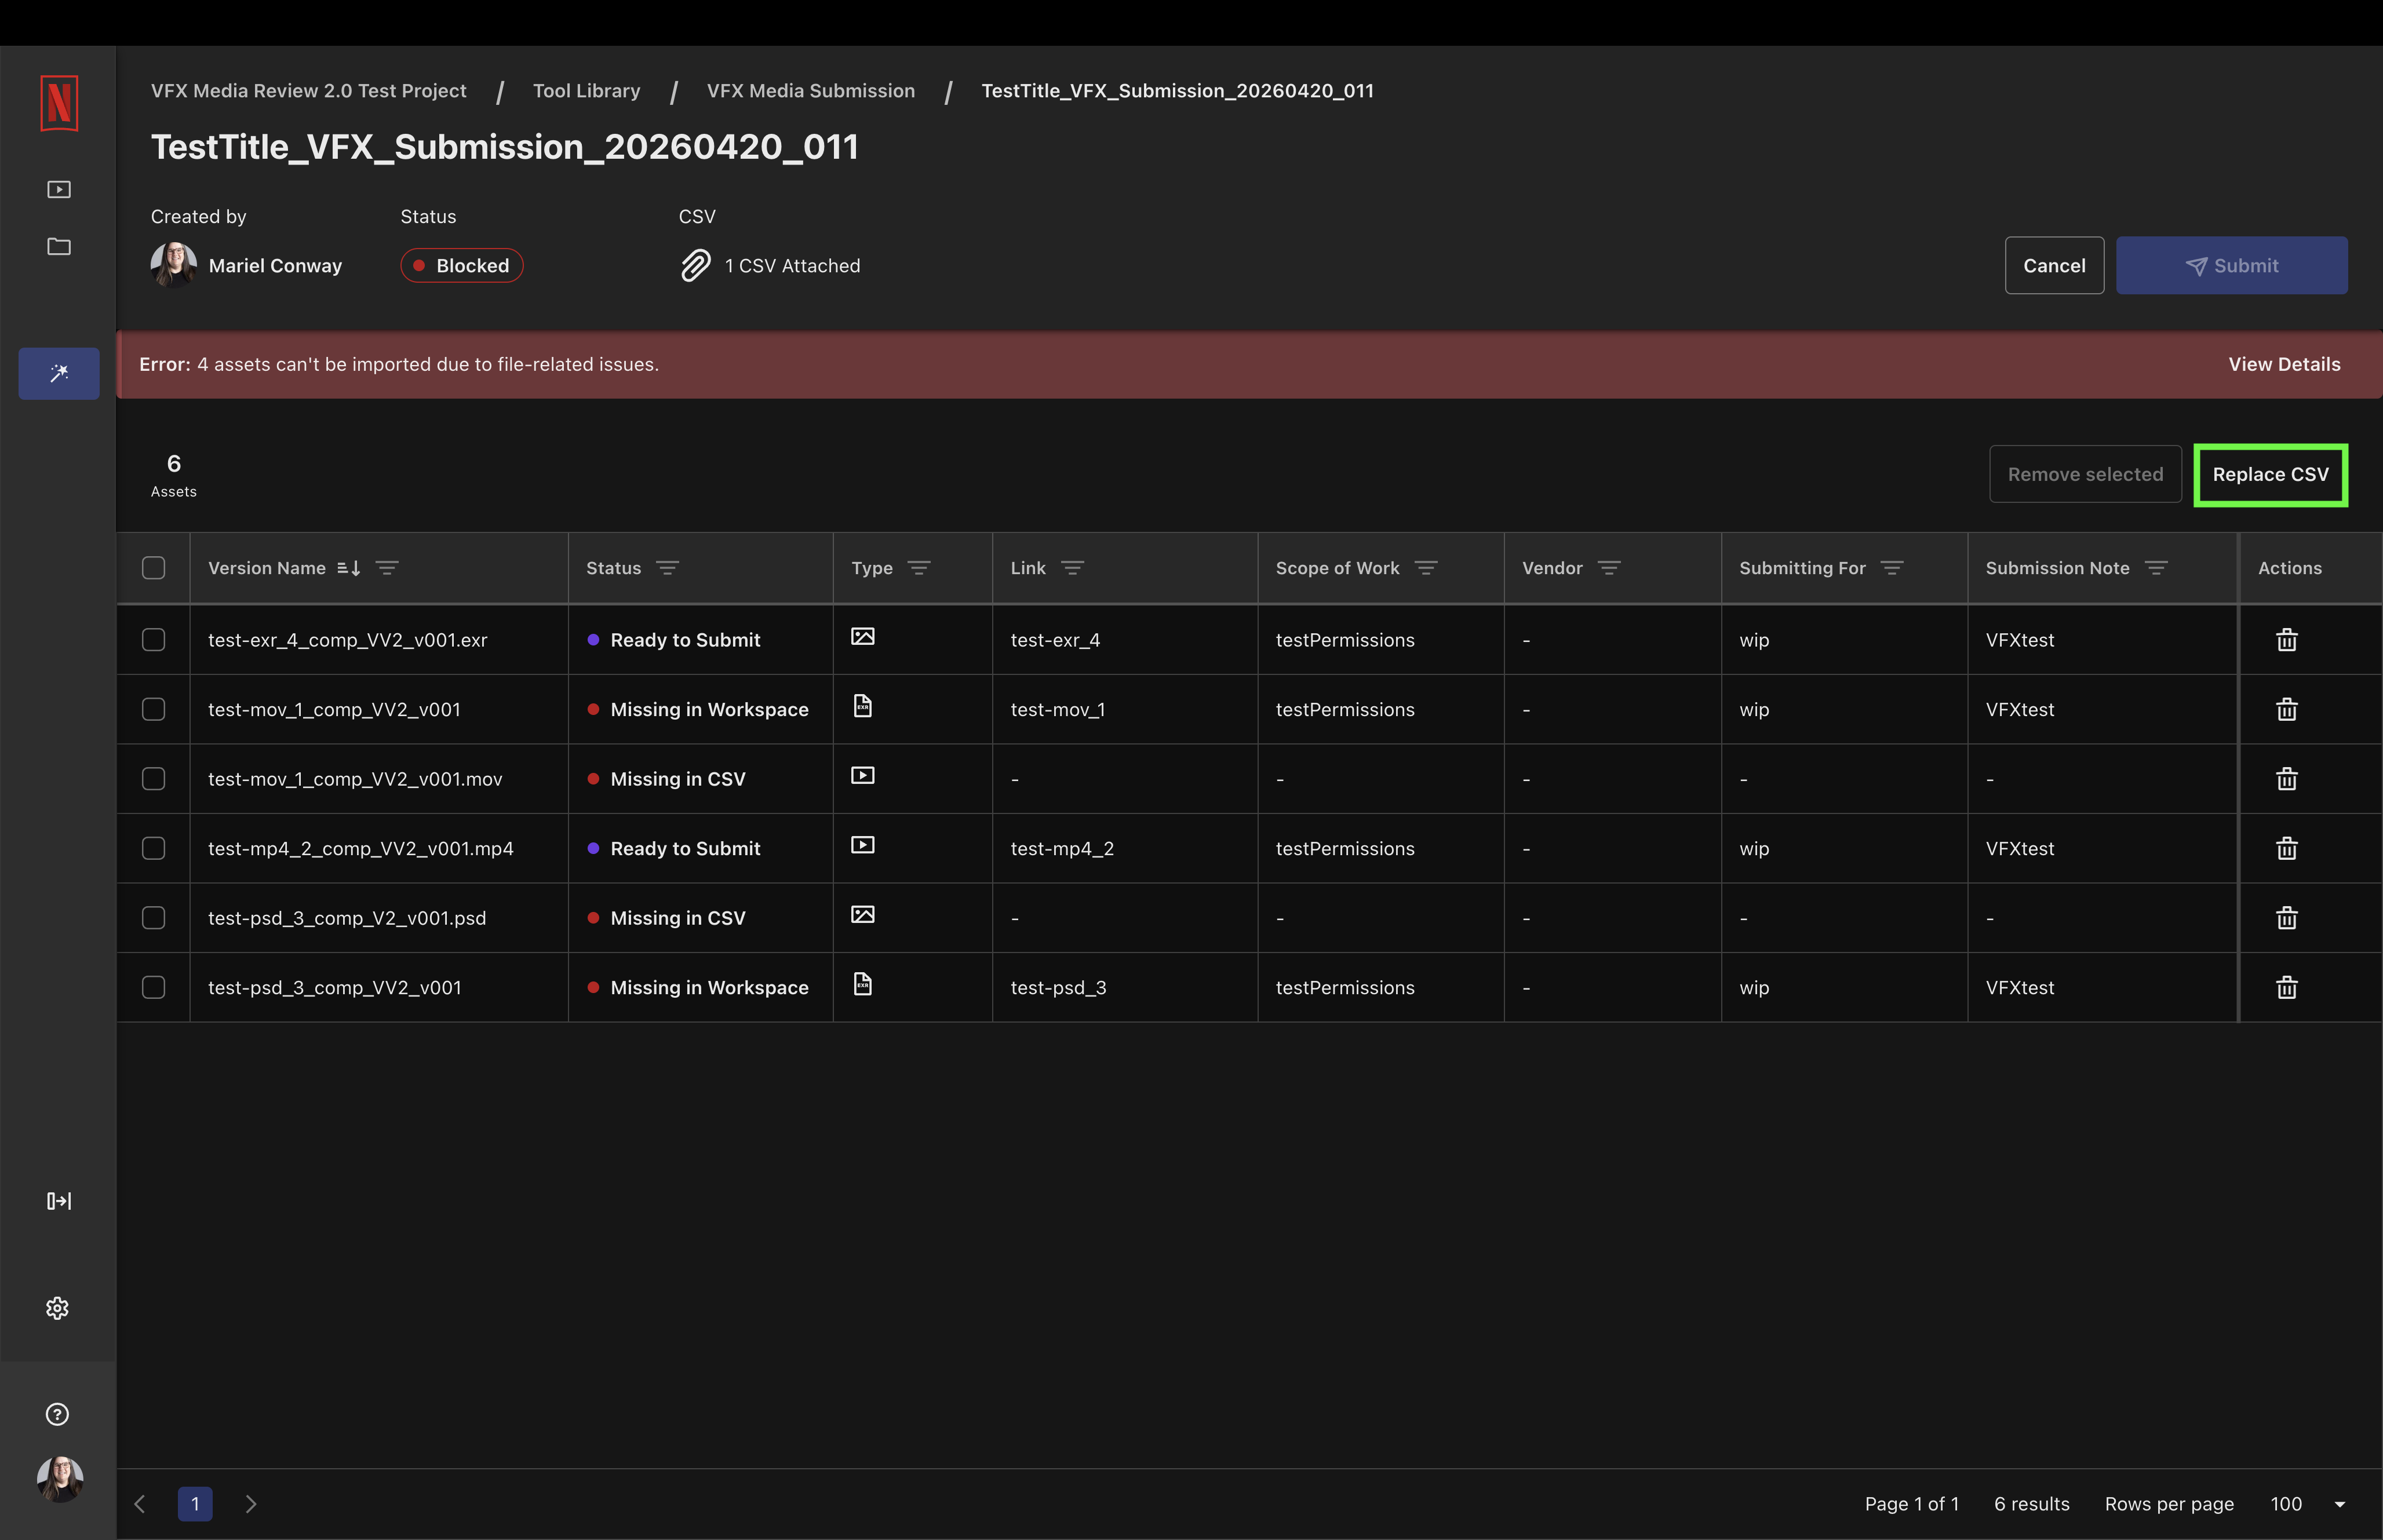2383x1540 pixels.
Task: Click Remove selected button
Action: pyautogui.click(x=2085, y=475)
